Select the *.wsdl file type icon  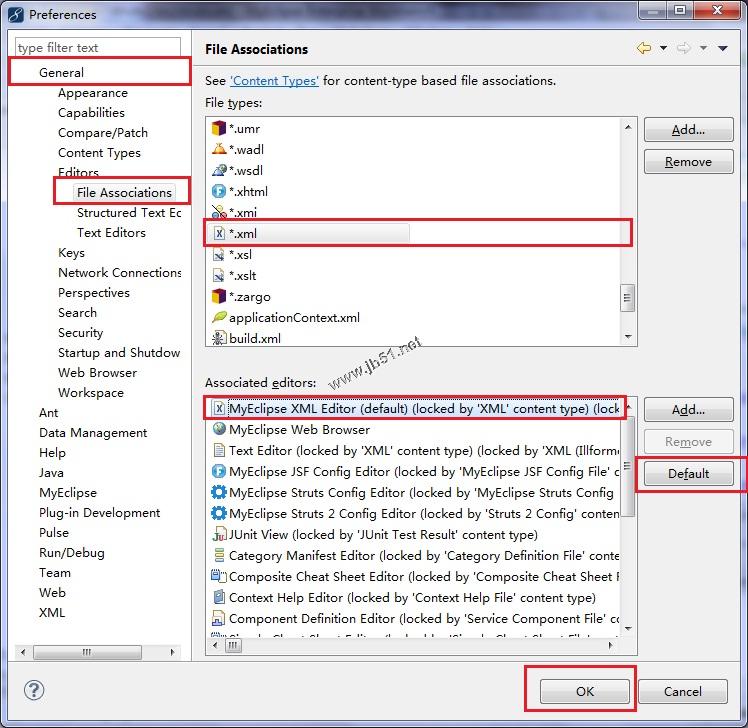219,170
